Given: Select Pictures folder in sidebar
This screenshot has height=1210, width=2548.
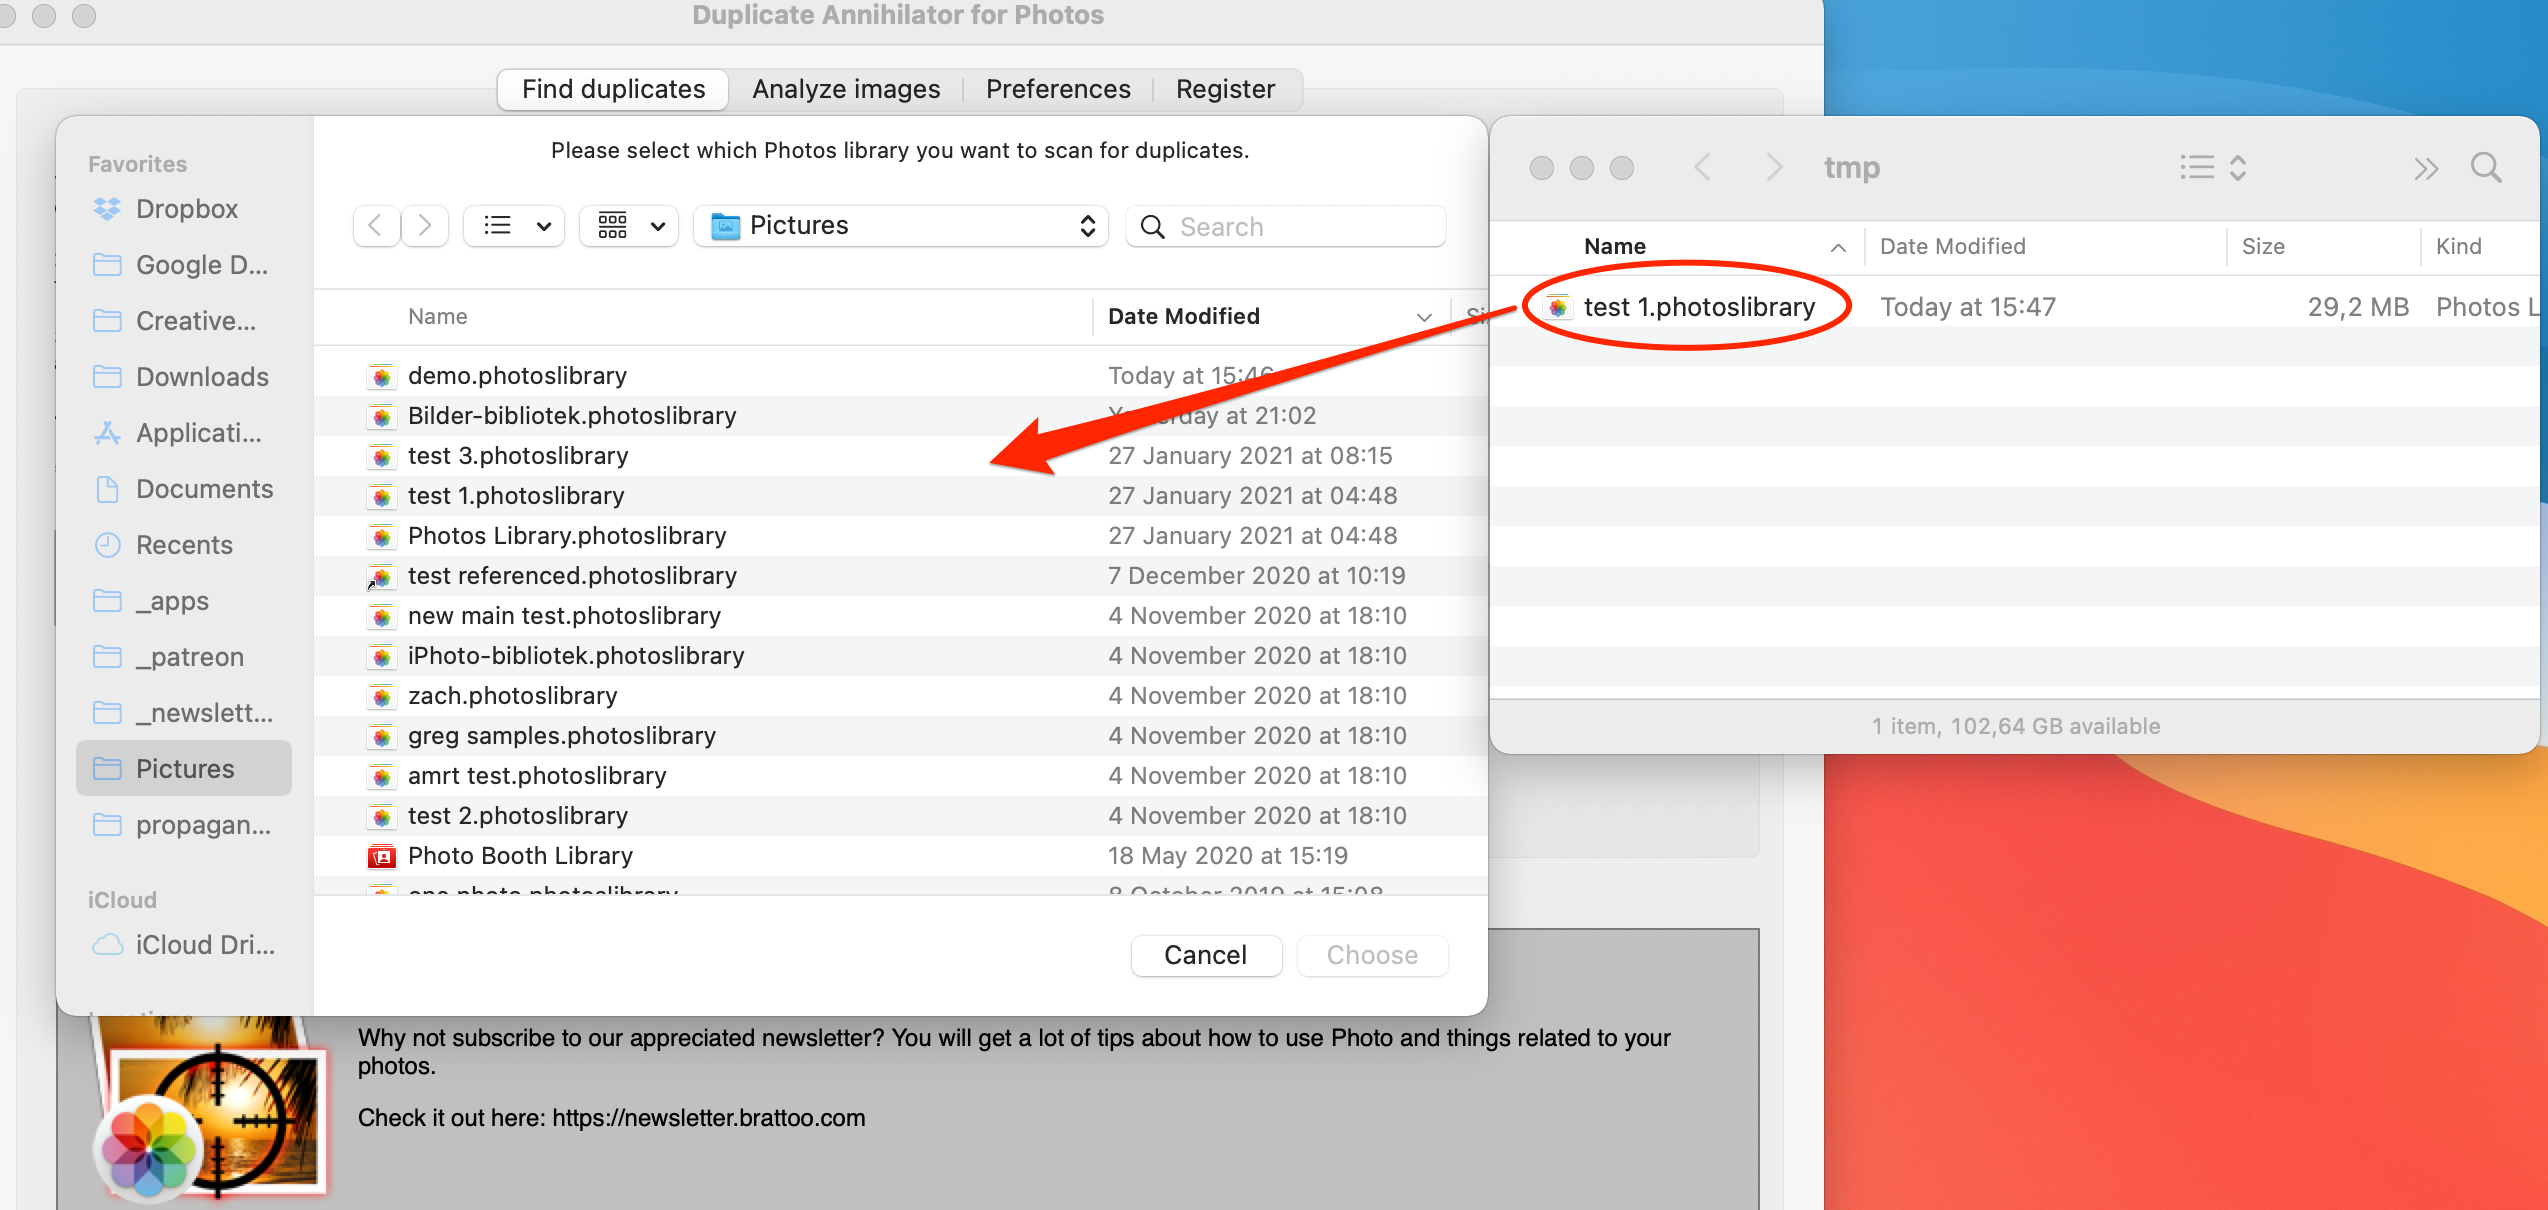Looking at the screenshot, I should [184, 769].
